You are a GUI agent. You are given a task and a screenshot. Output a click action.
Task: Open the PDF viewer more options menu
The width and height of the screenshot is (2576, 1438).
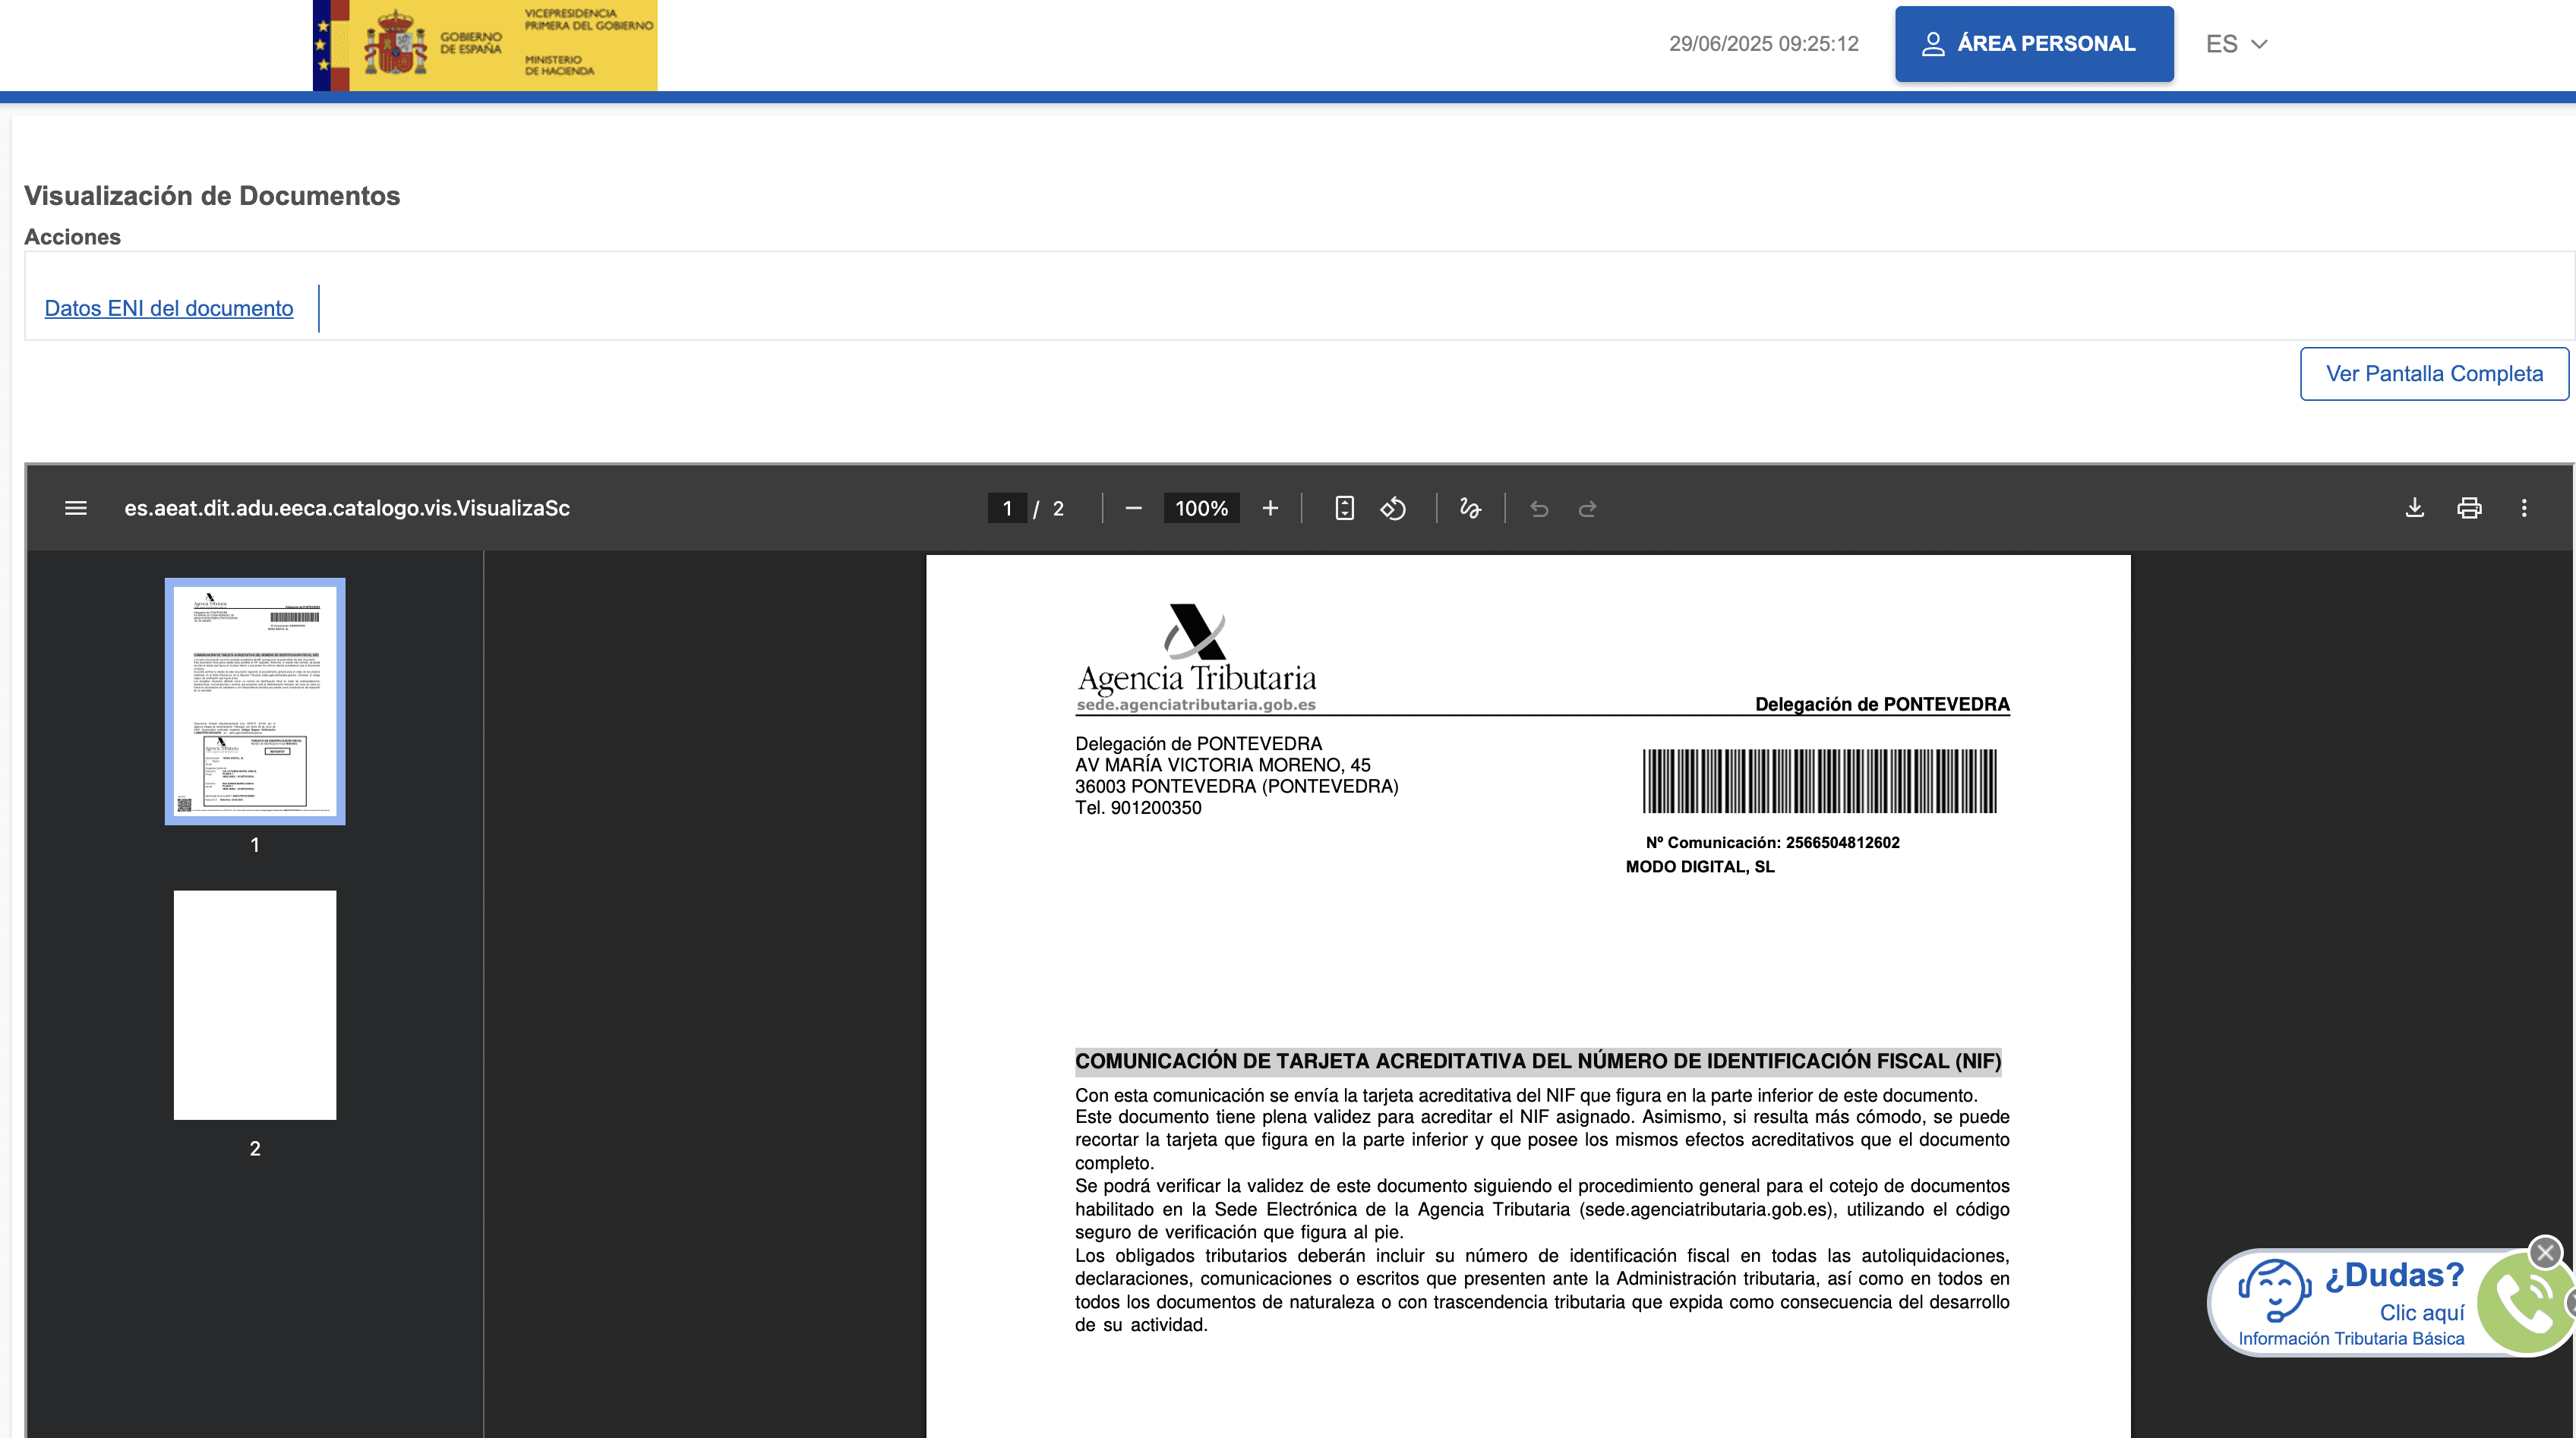click(2524, 508)
